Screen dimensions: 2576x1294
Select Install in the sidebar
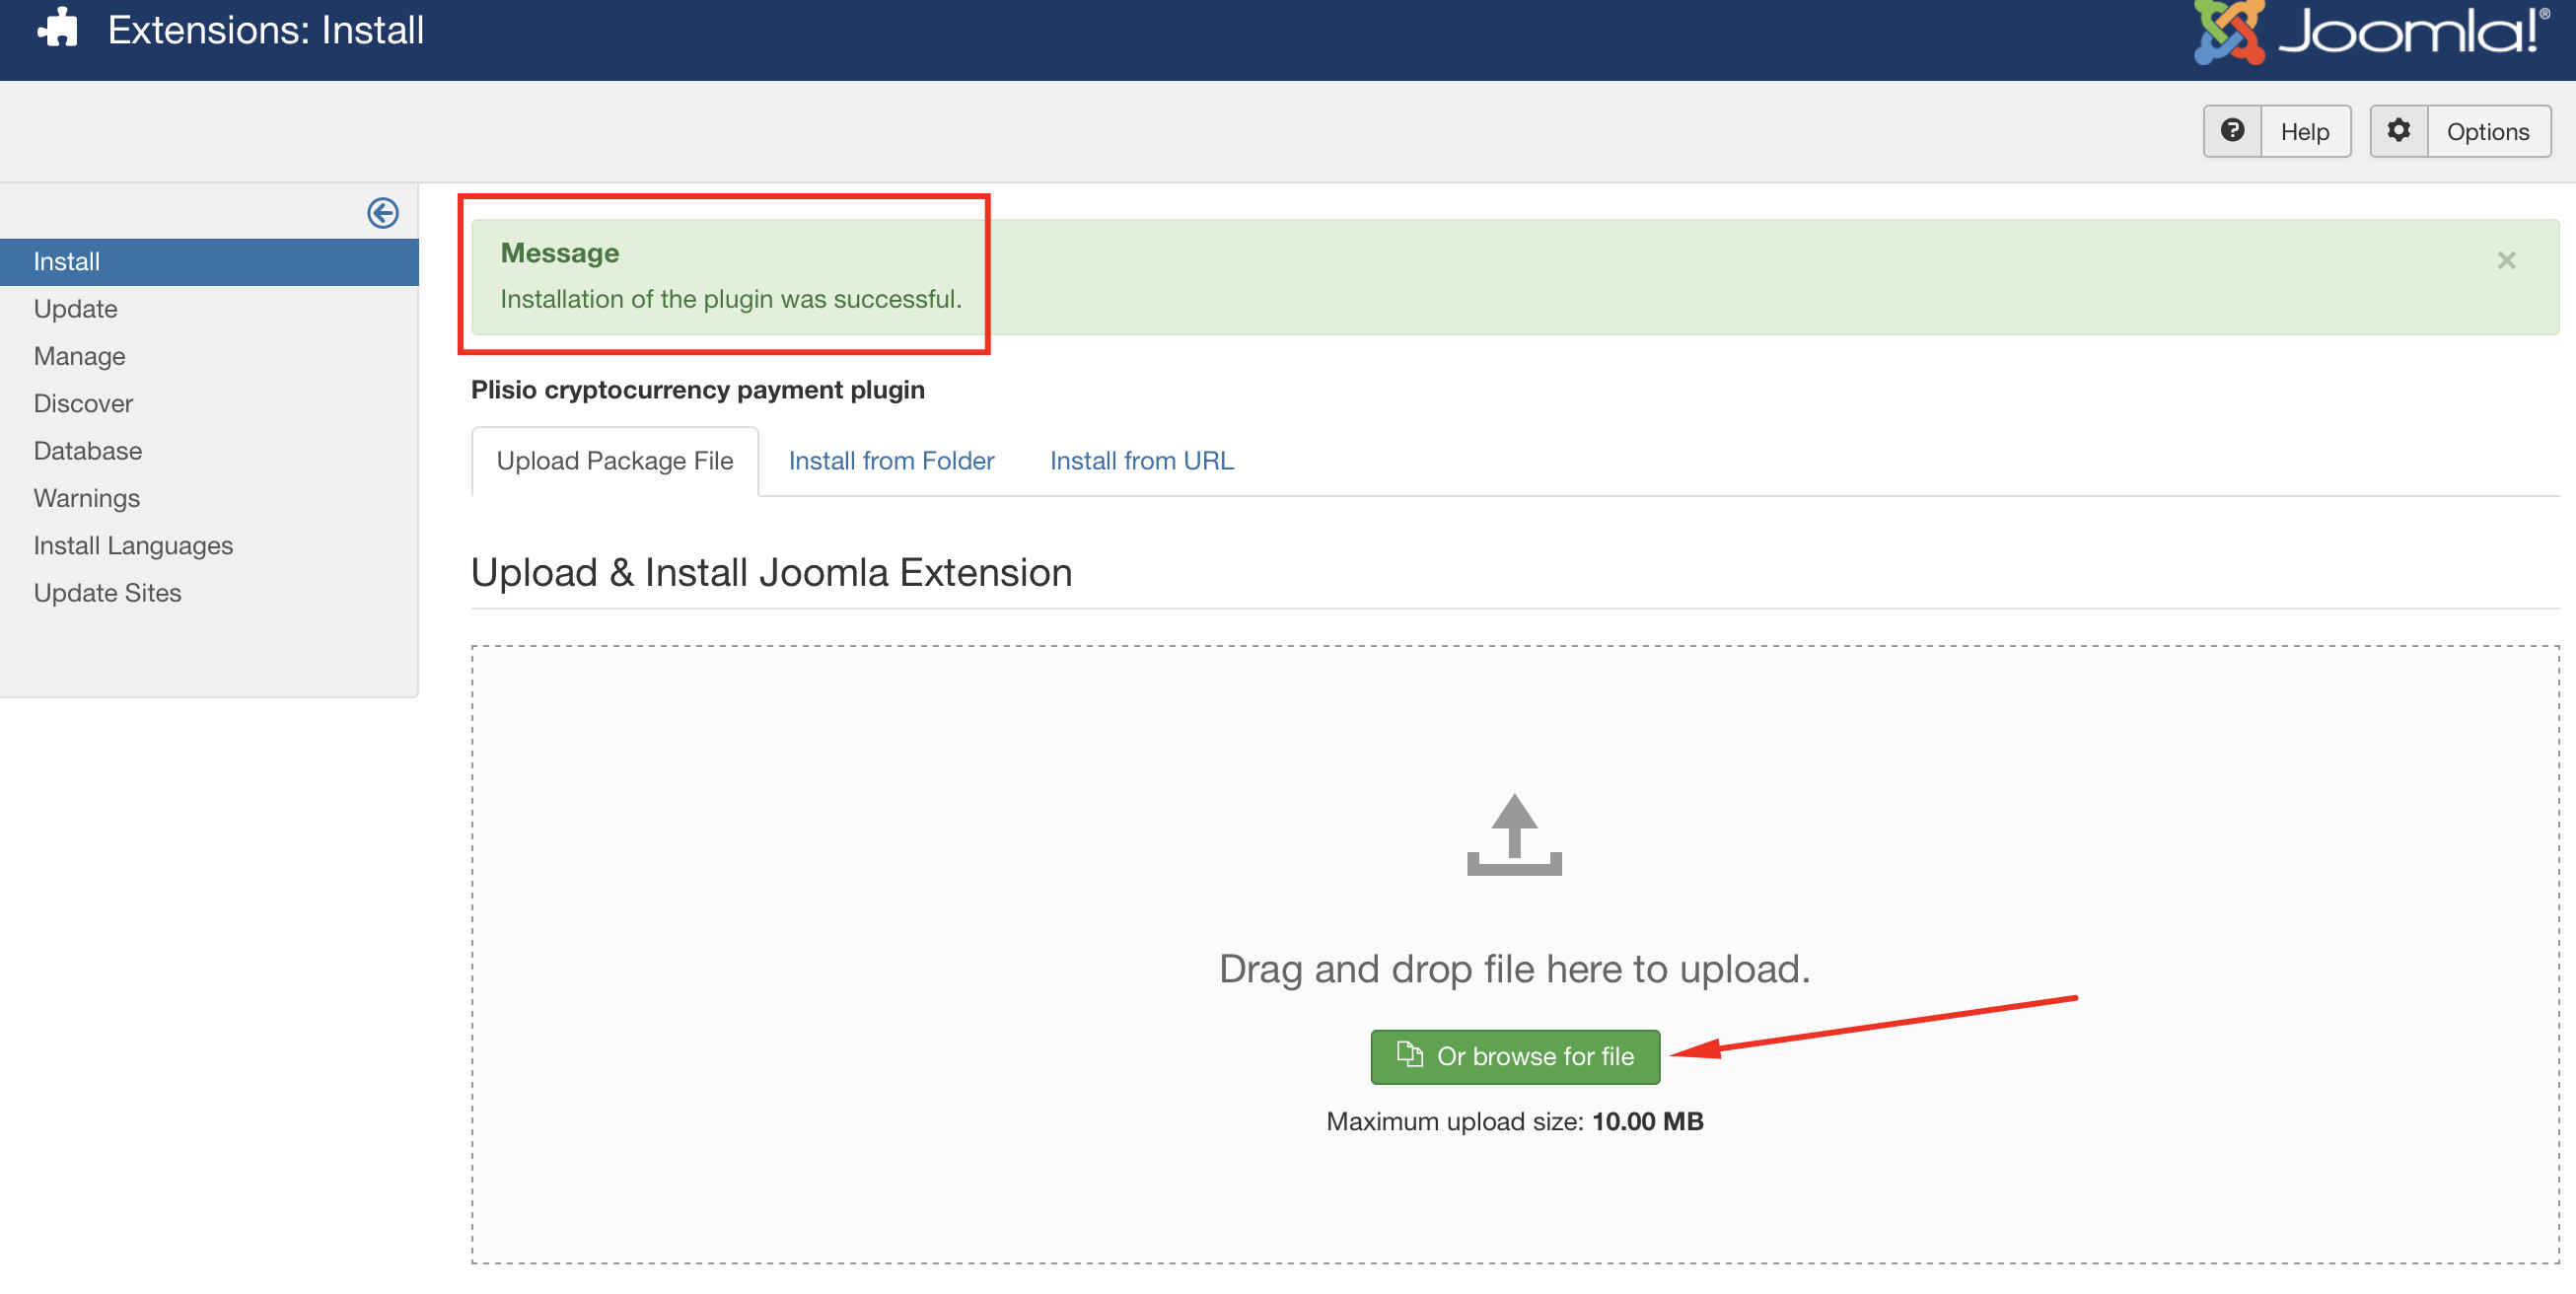coord(209,262)
